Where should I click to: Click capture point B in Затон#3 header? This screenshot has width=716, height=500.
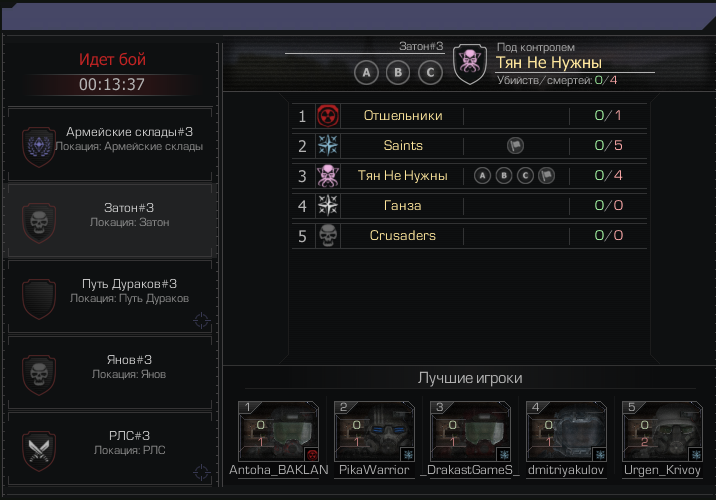(398, 72)
